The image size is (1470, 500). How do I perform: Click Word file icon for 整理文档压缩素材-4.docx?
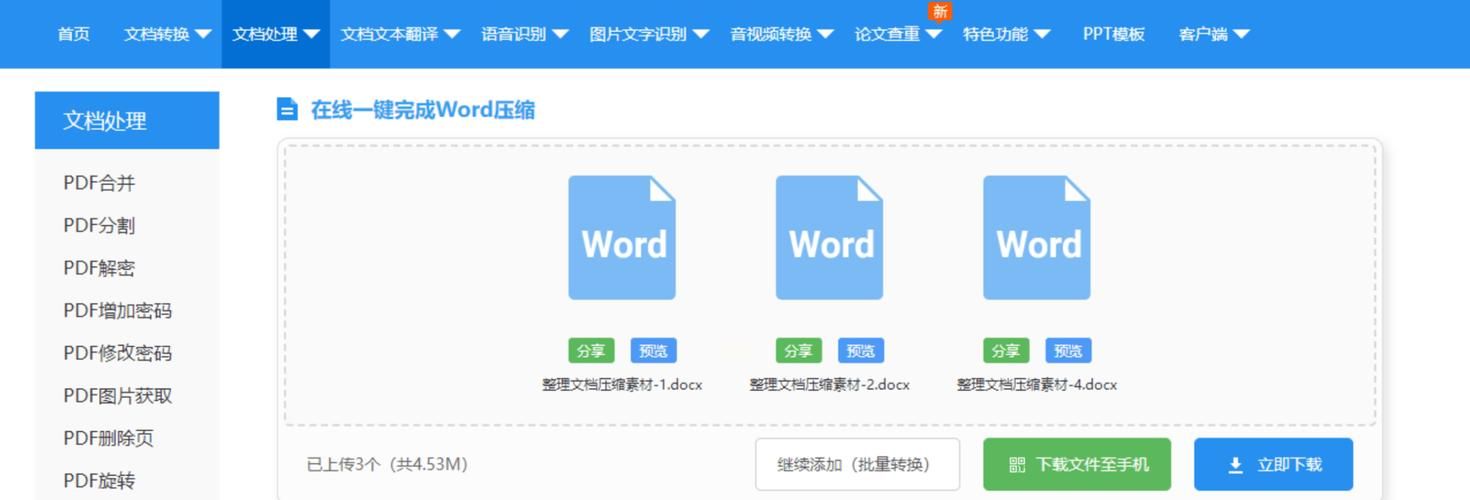point(1037,238)
